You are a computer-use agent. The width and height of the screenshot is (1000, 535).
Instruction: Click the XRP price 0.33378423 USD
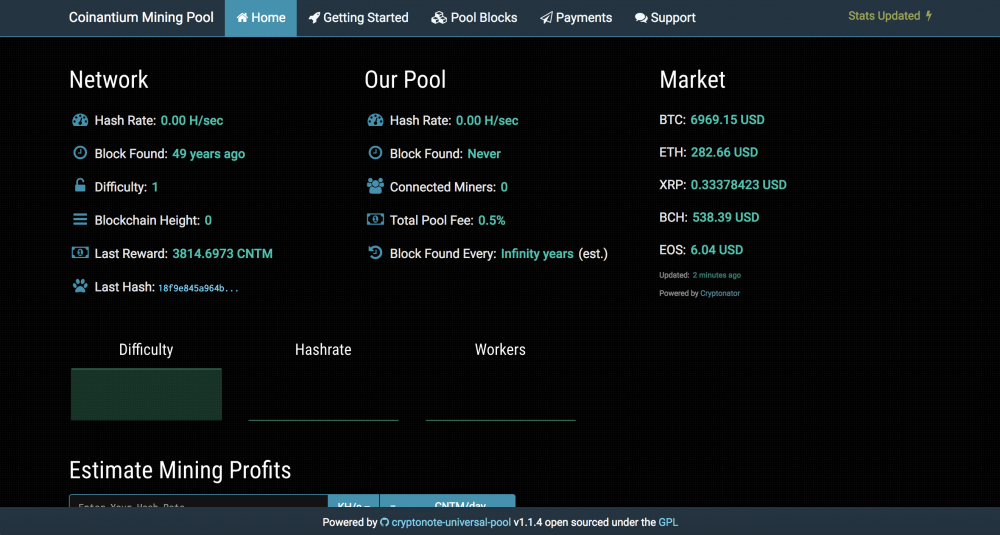coord(739,185)
